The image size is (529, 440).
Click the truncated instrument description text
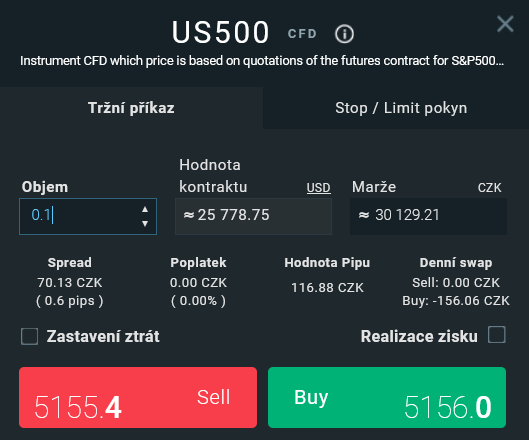[262, 61]
